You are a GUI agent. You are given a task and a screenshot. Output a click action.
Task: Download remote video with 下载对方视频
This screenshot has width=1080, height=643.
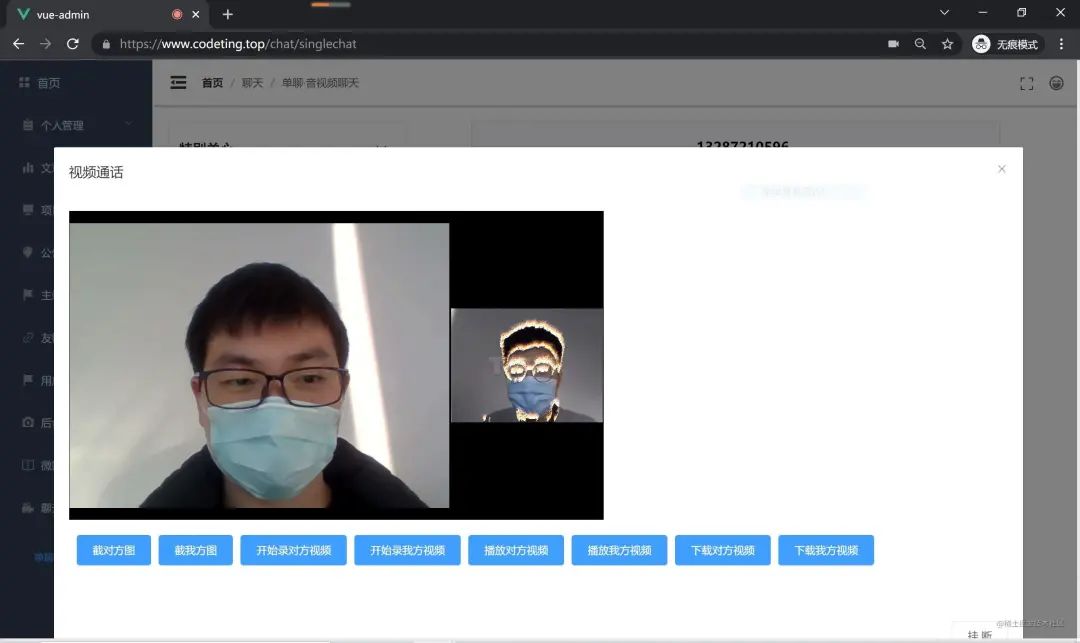(x=723, y=550)
